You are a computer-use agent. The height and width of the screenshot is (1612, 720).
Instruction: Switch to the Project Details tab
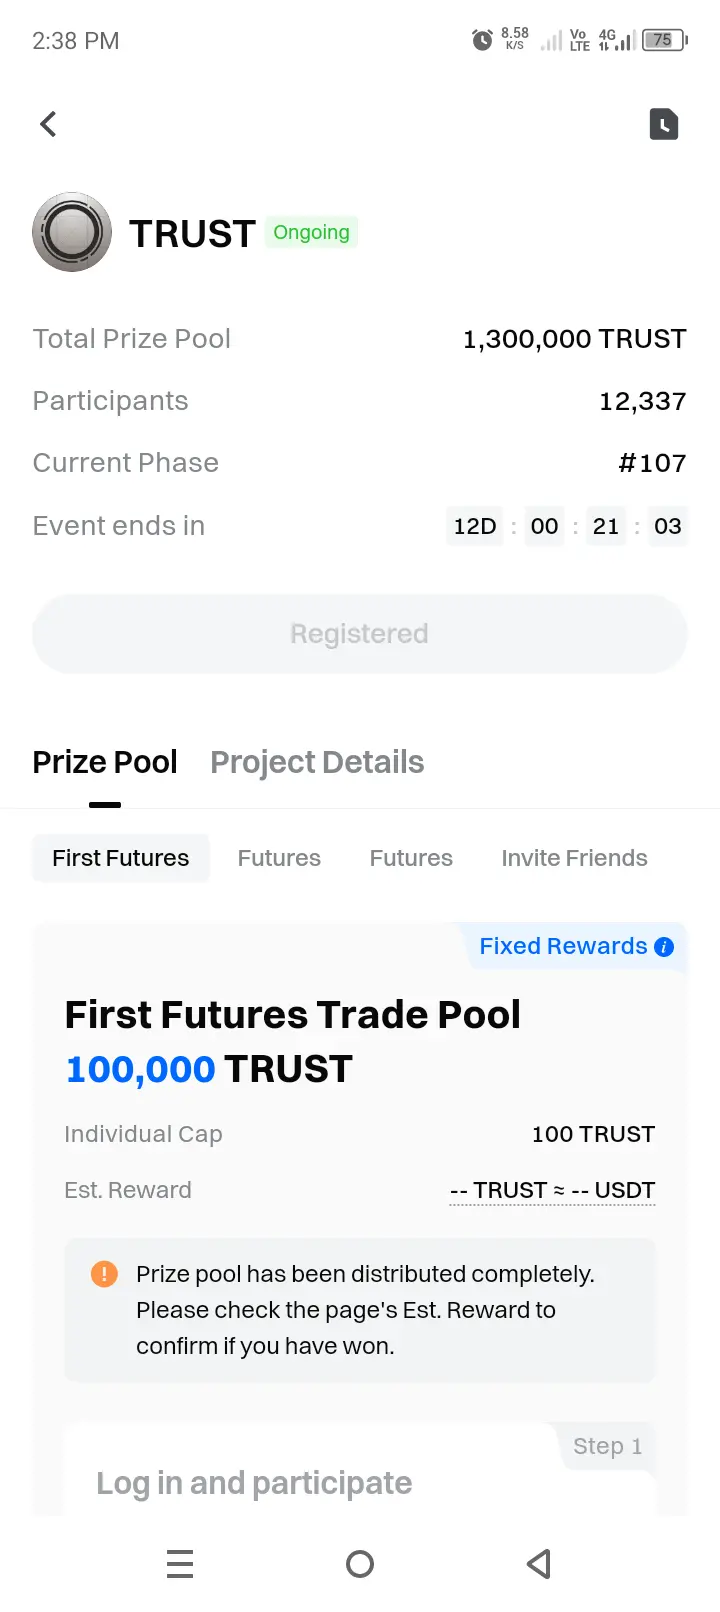tap(317, 762)
